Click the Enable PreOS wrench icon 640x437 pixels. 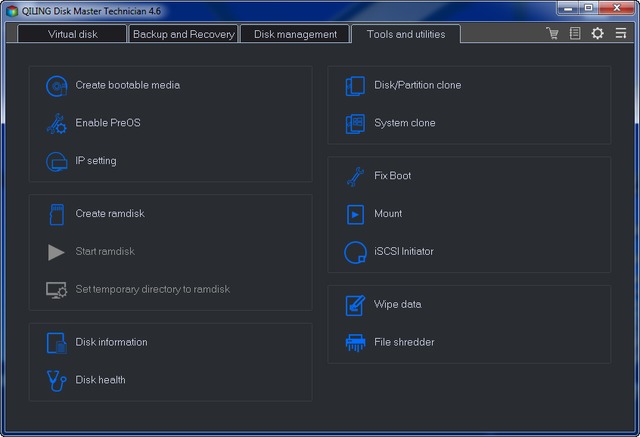click(x=56, y=124)
